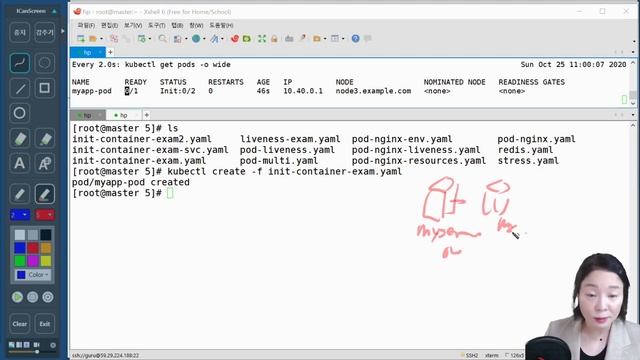Select the second, smaller eraser tool
The image size is (640, 360).
(44, 139)
